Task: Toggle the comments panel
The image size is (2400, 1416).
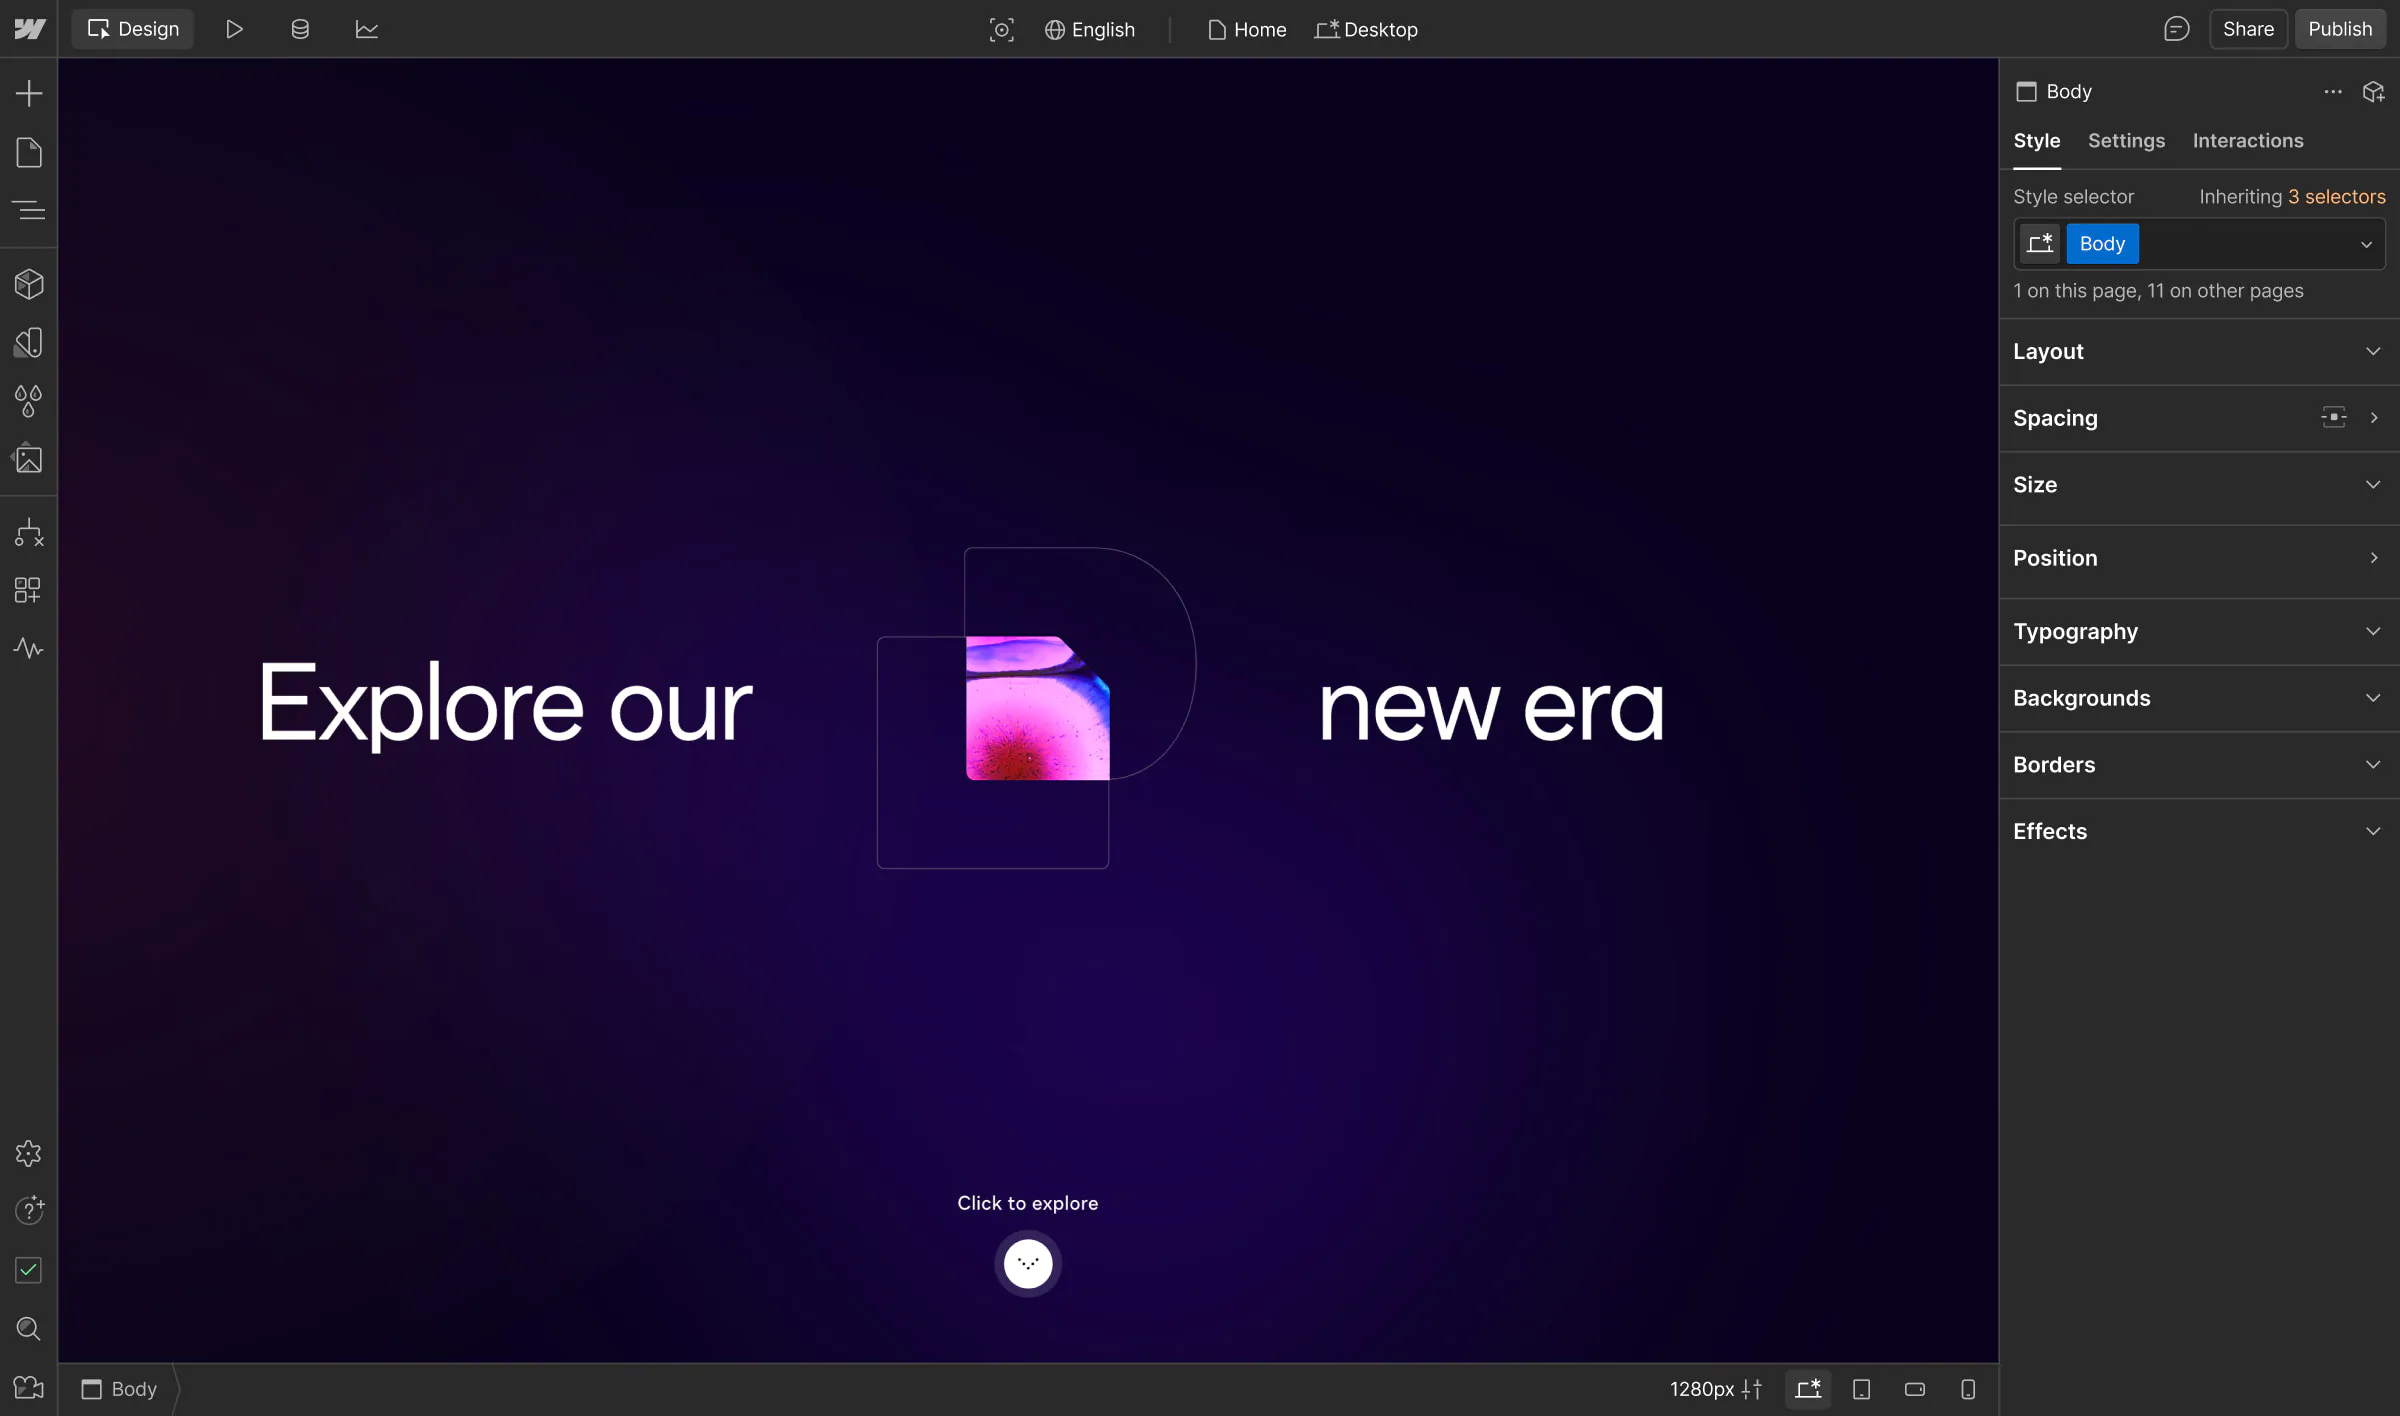Action: [2177, 29]
